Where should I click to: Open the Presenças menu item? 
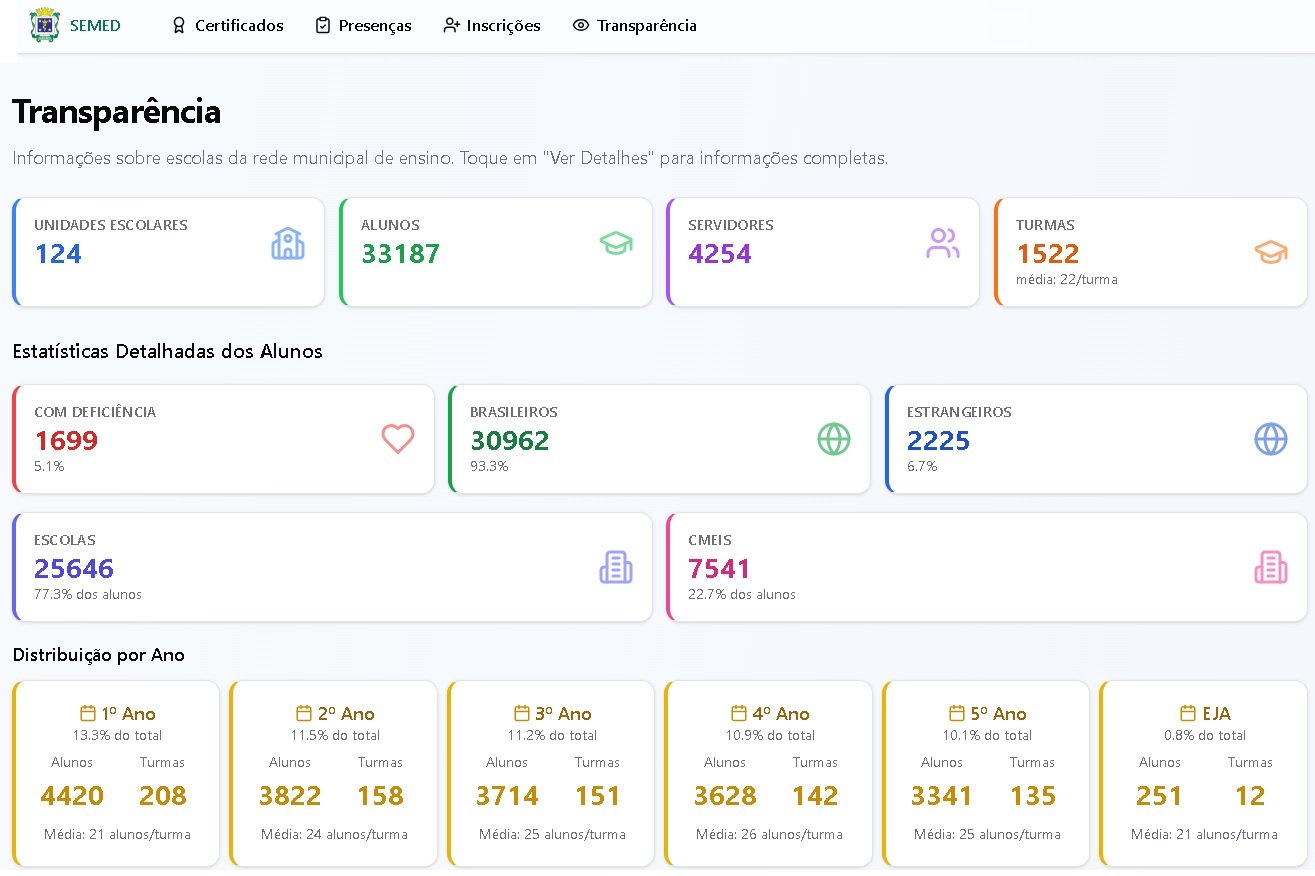[x=363, y=26]
